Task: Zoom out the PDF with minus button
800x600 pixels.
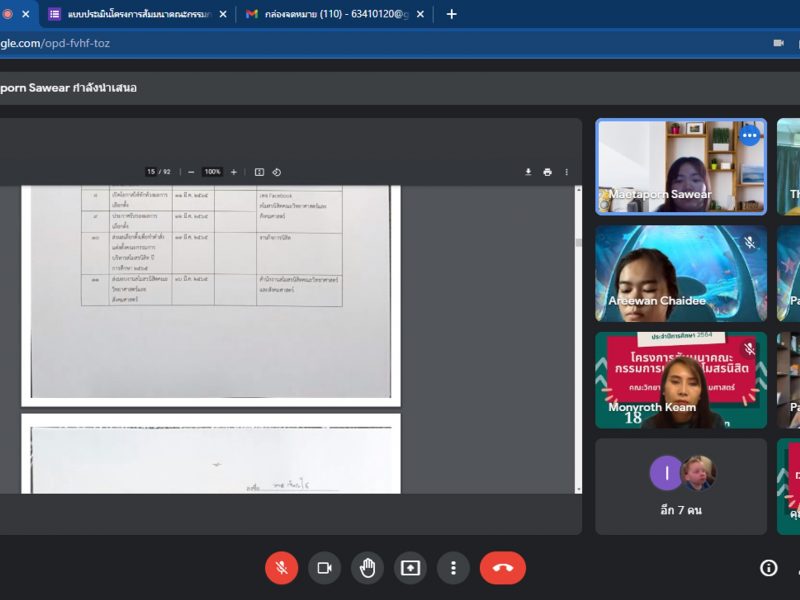Action: tap(191, 172)
